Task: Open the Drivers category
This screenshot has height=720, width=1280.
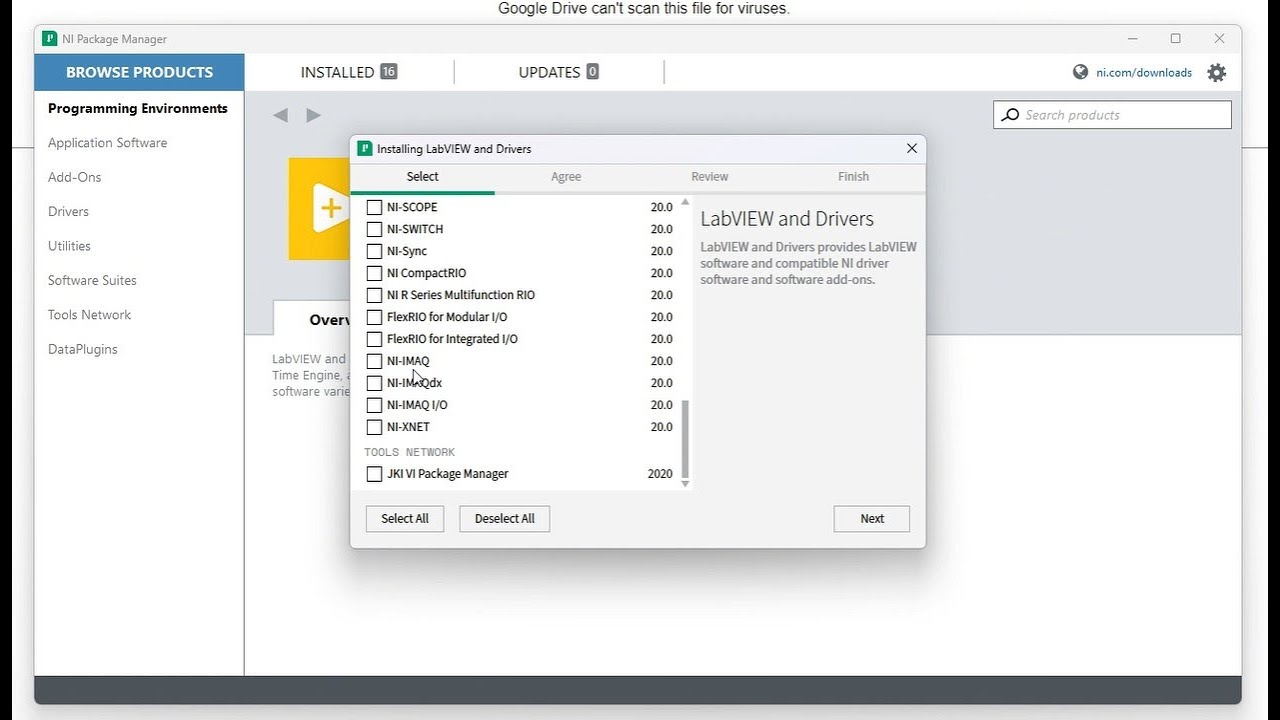Action: click(68, 211)
